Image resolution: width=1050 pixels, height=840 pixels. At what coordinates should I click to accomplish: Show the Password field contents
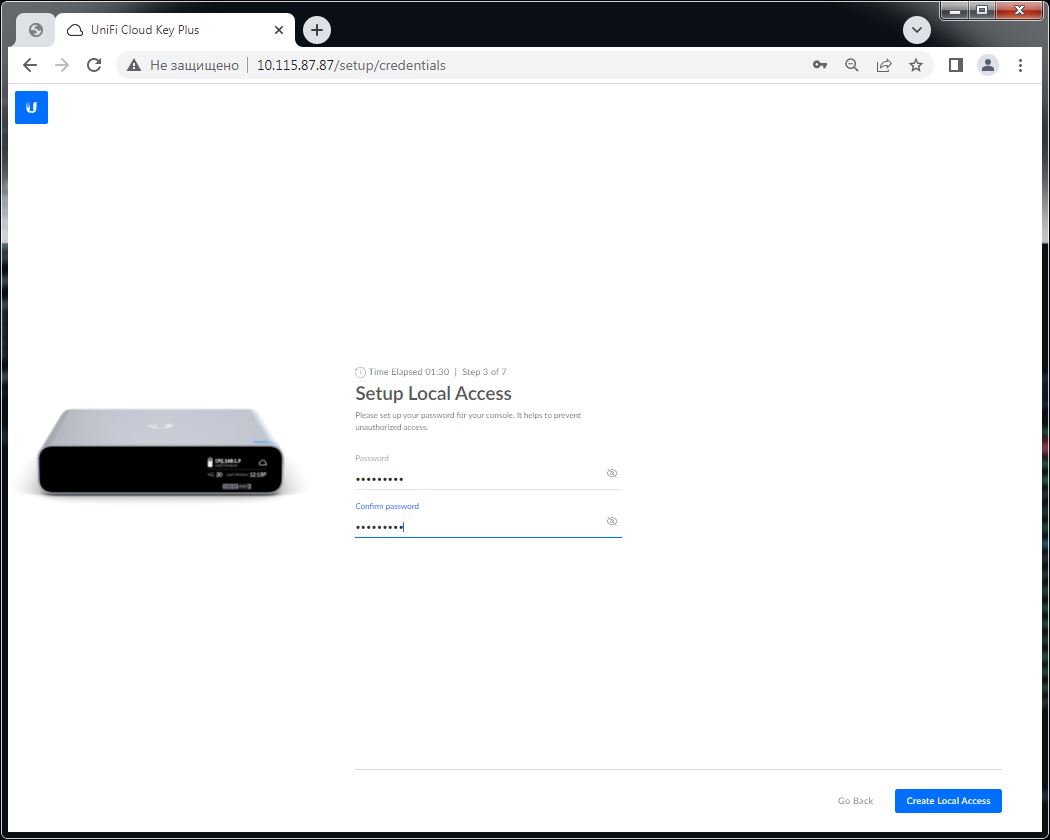coord(612,473)
